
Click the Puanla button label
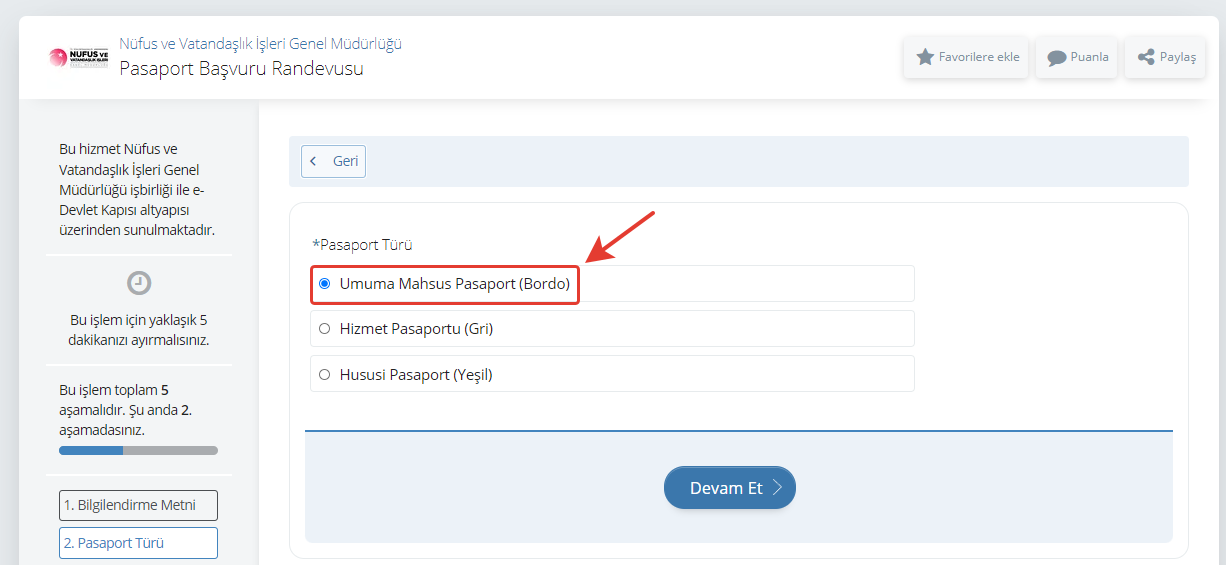1089,57
